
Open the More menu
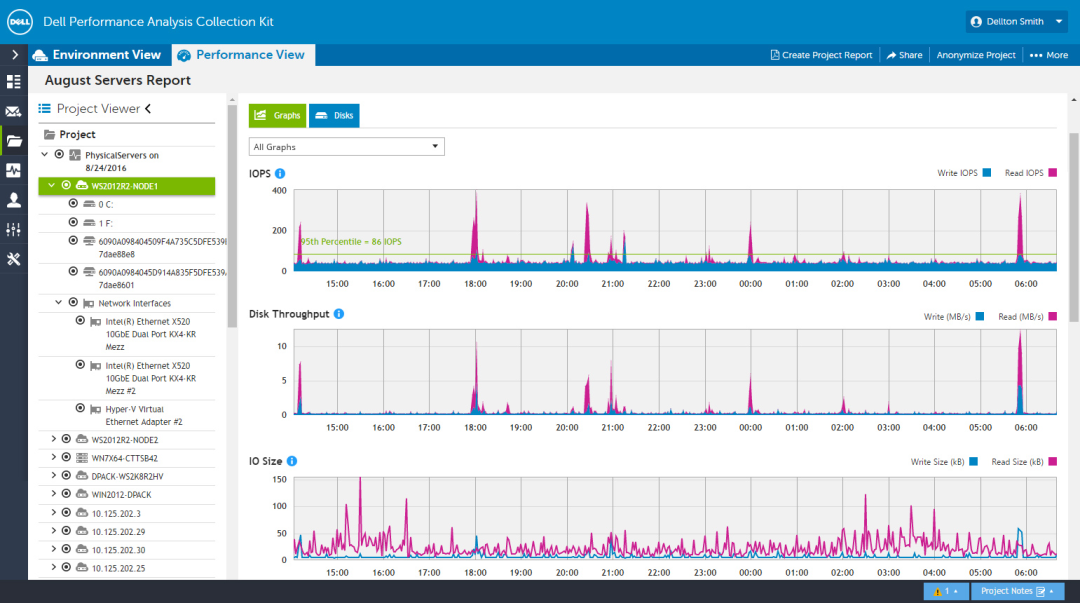[1049, 55]
